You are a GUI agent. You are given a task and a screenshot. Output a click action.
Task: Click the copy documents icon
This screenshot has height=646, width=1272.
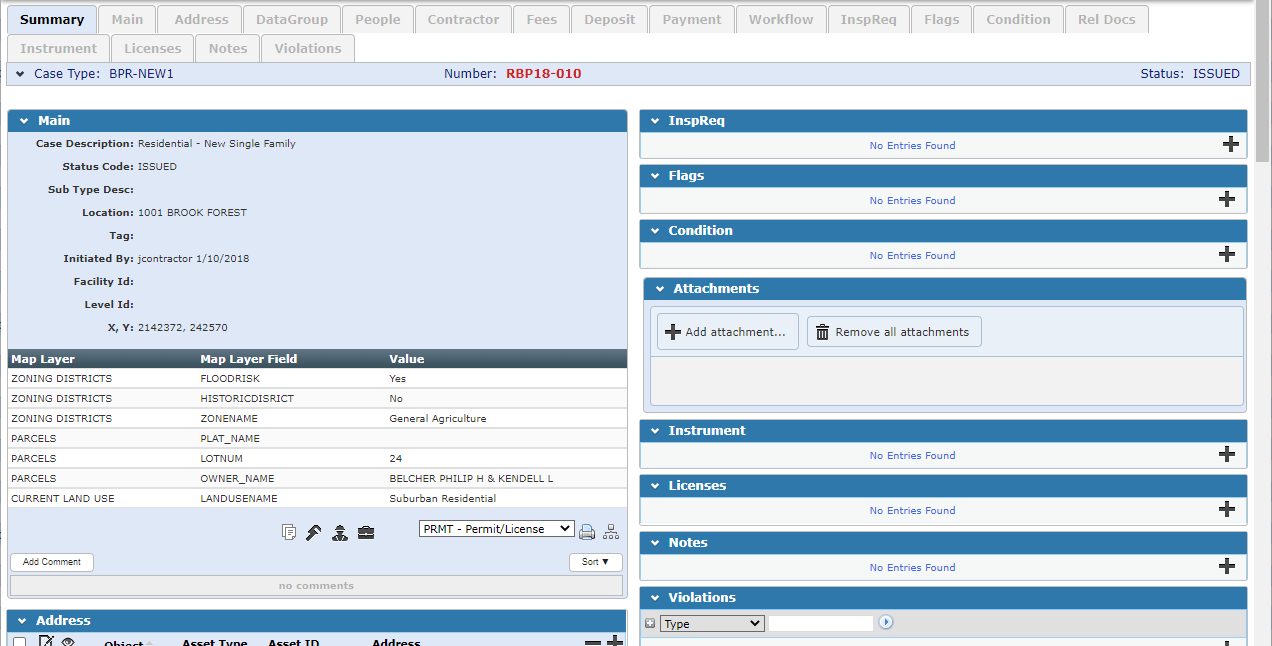pos(289,532)
